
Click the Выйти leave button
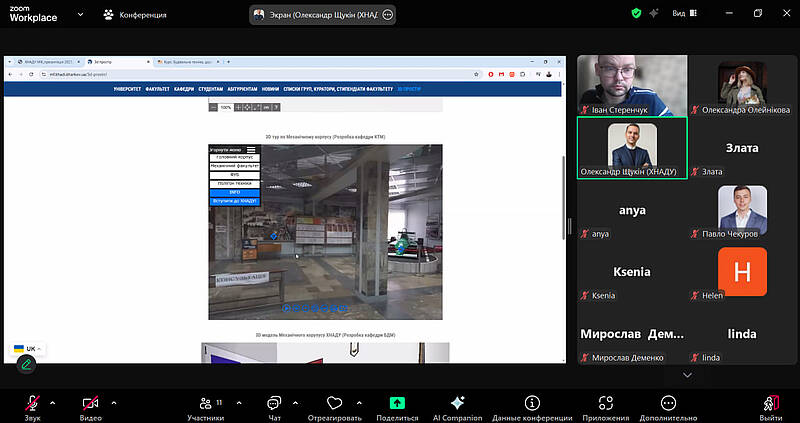tap(770, 402)
